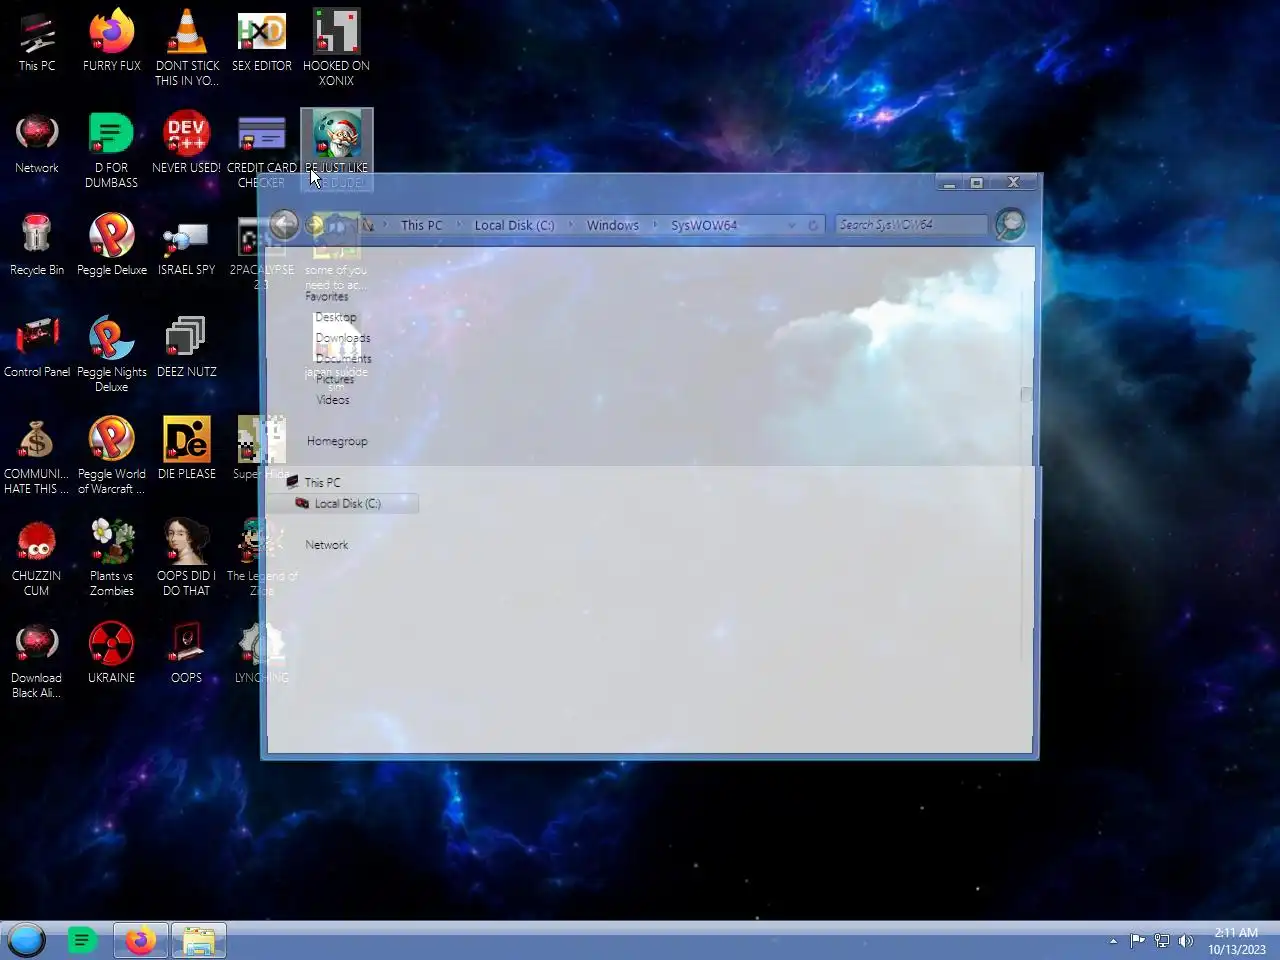
Task: Select the Network desktop icon
Action: pyautogui.click(x=37, y=142)
